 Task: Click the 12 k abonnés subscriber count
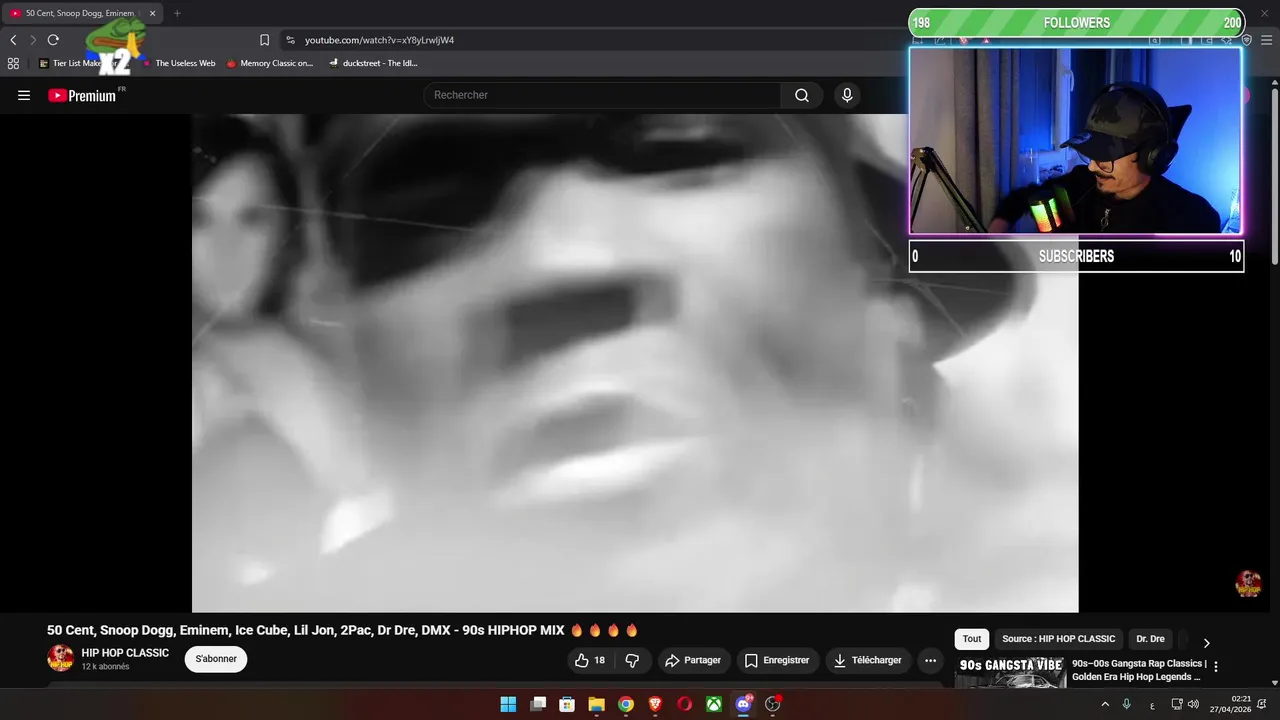[x=105, y=667]
